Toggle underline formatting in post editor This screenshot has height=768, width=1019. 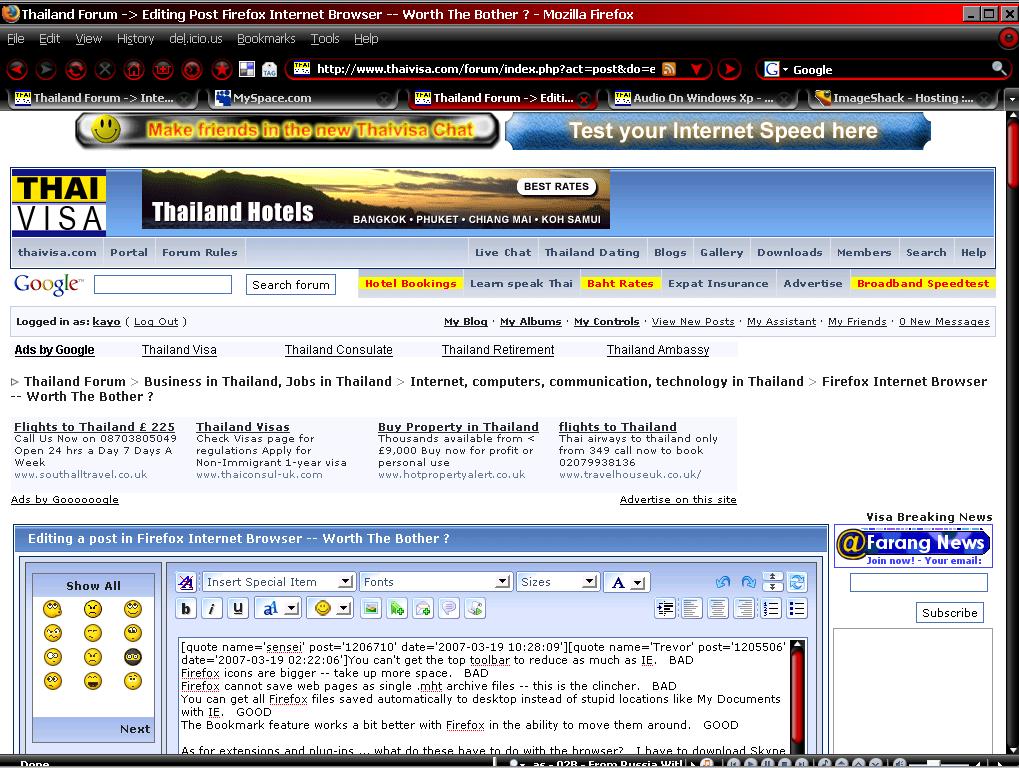point(238,609)
